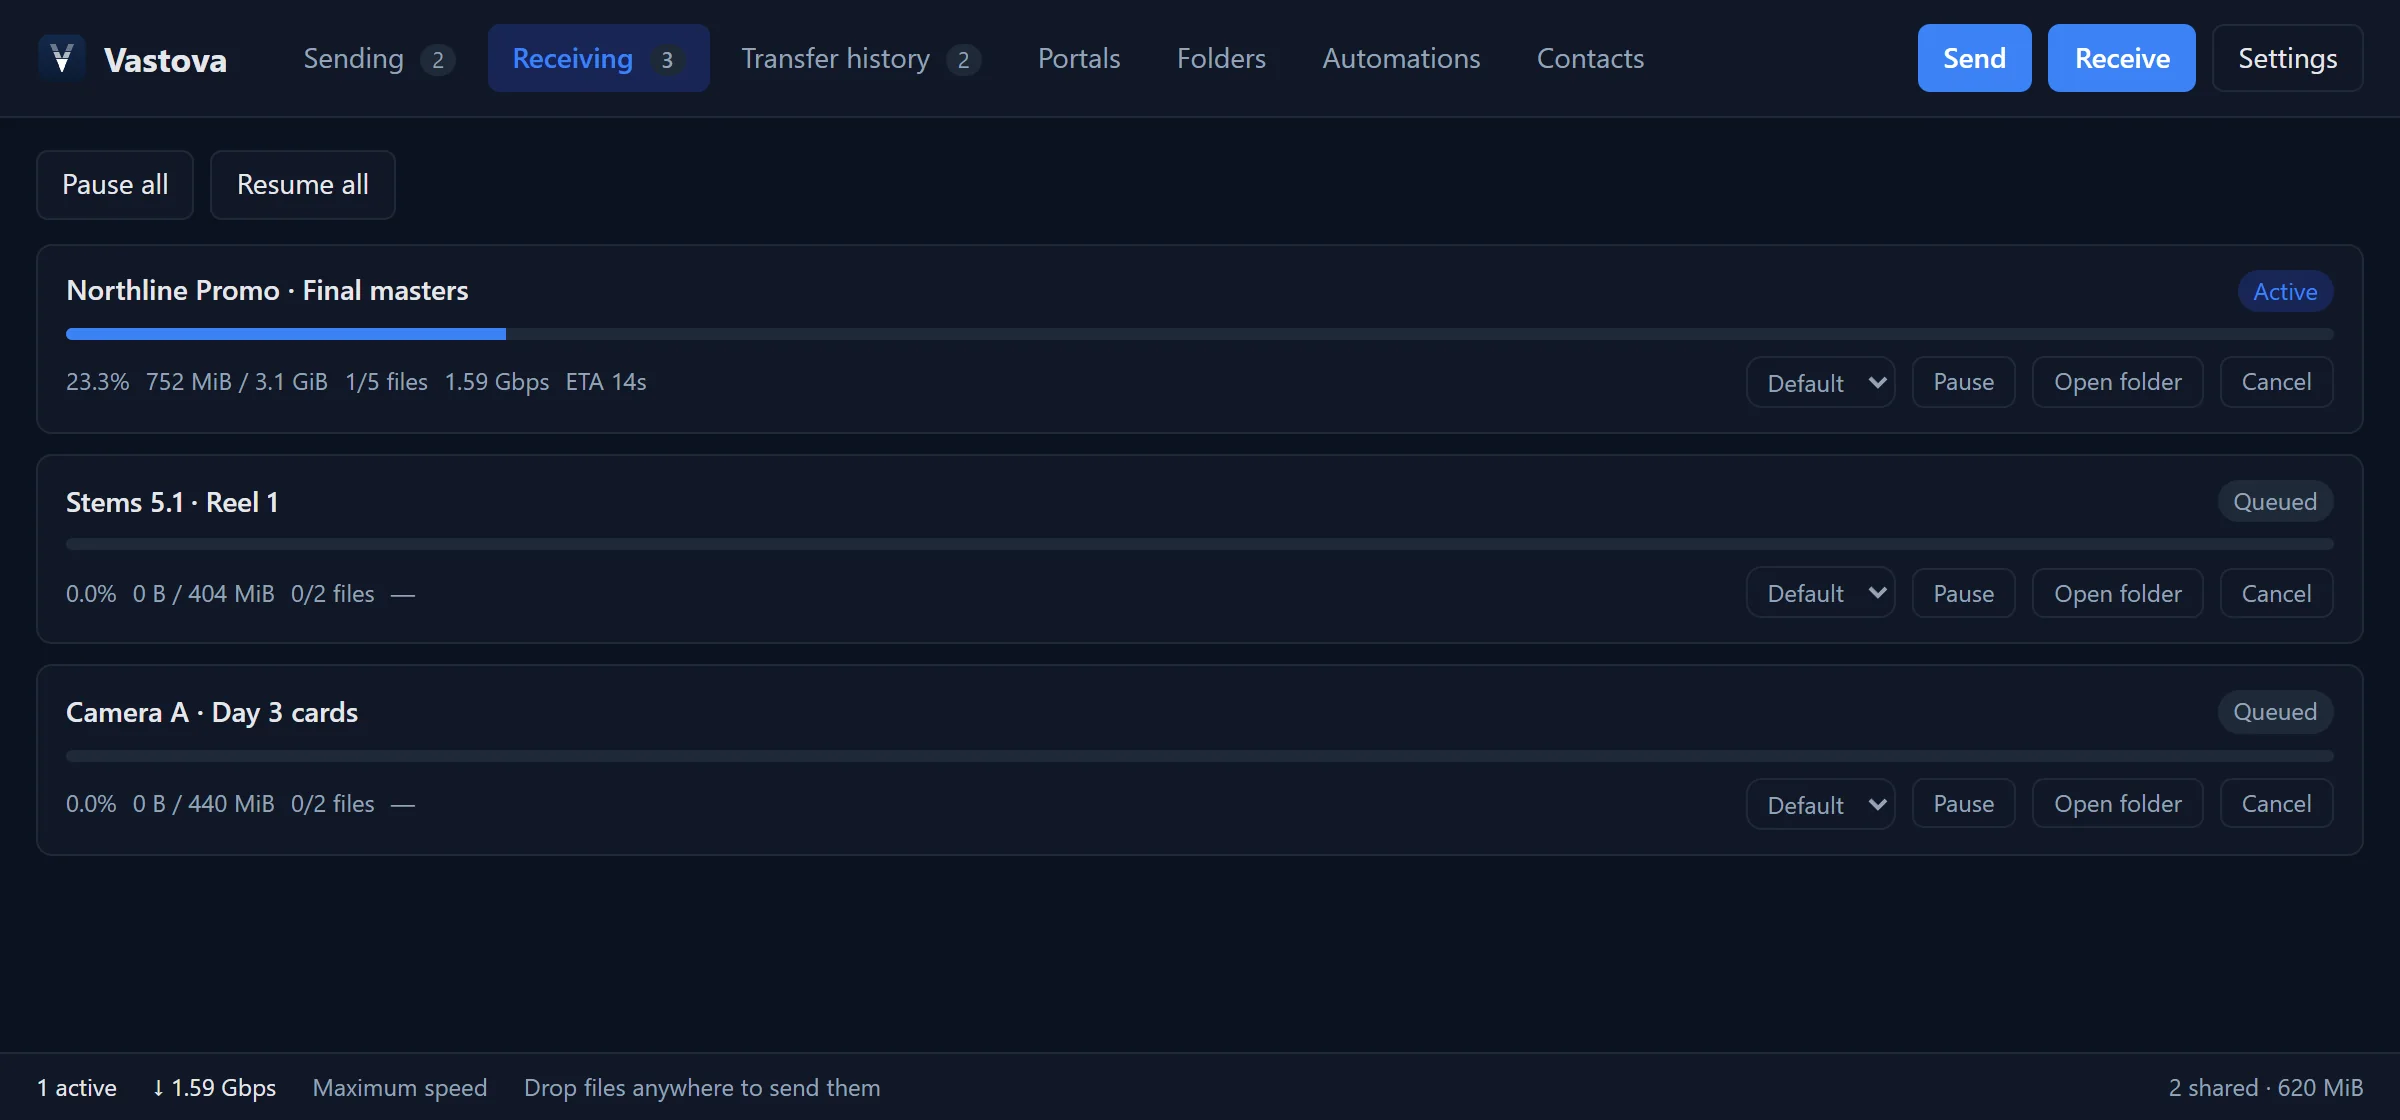2400x1120 pixels.
Task: Click '0 B / 404 MiB' size text
Action: (x=203, y=594)
